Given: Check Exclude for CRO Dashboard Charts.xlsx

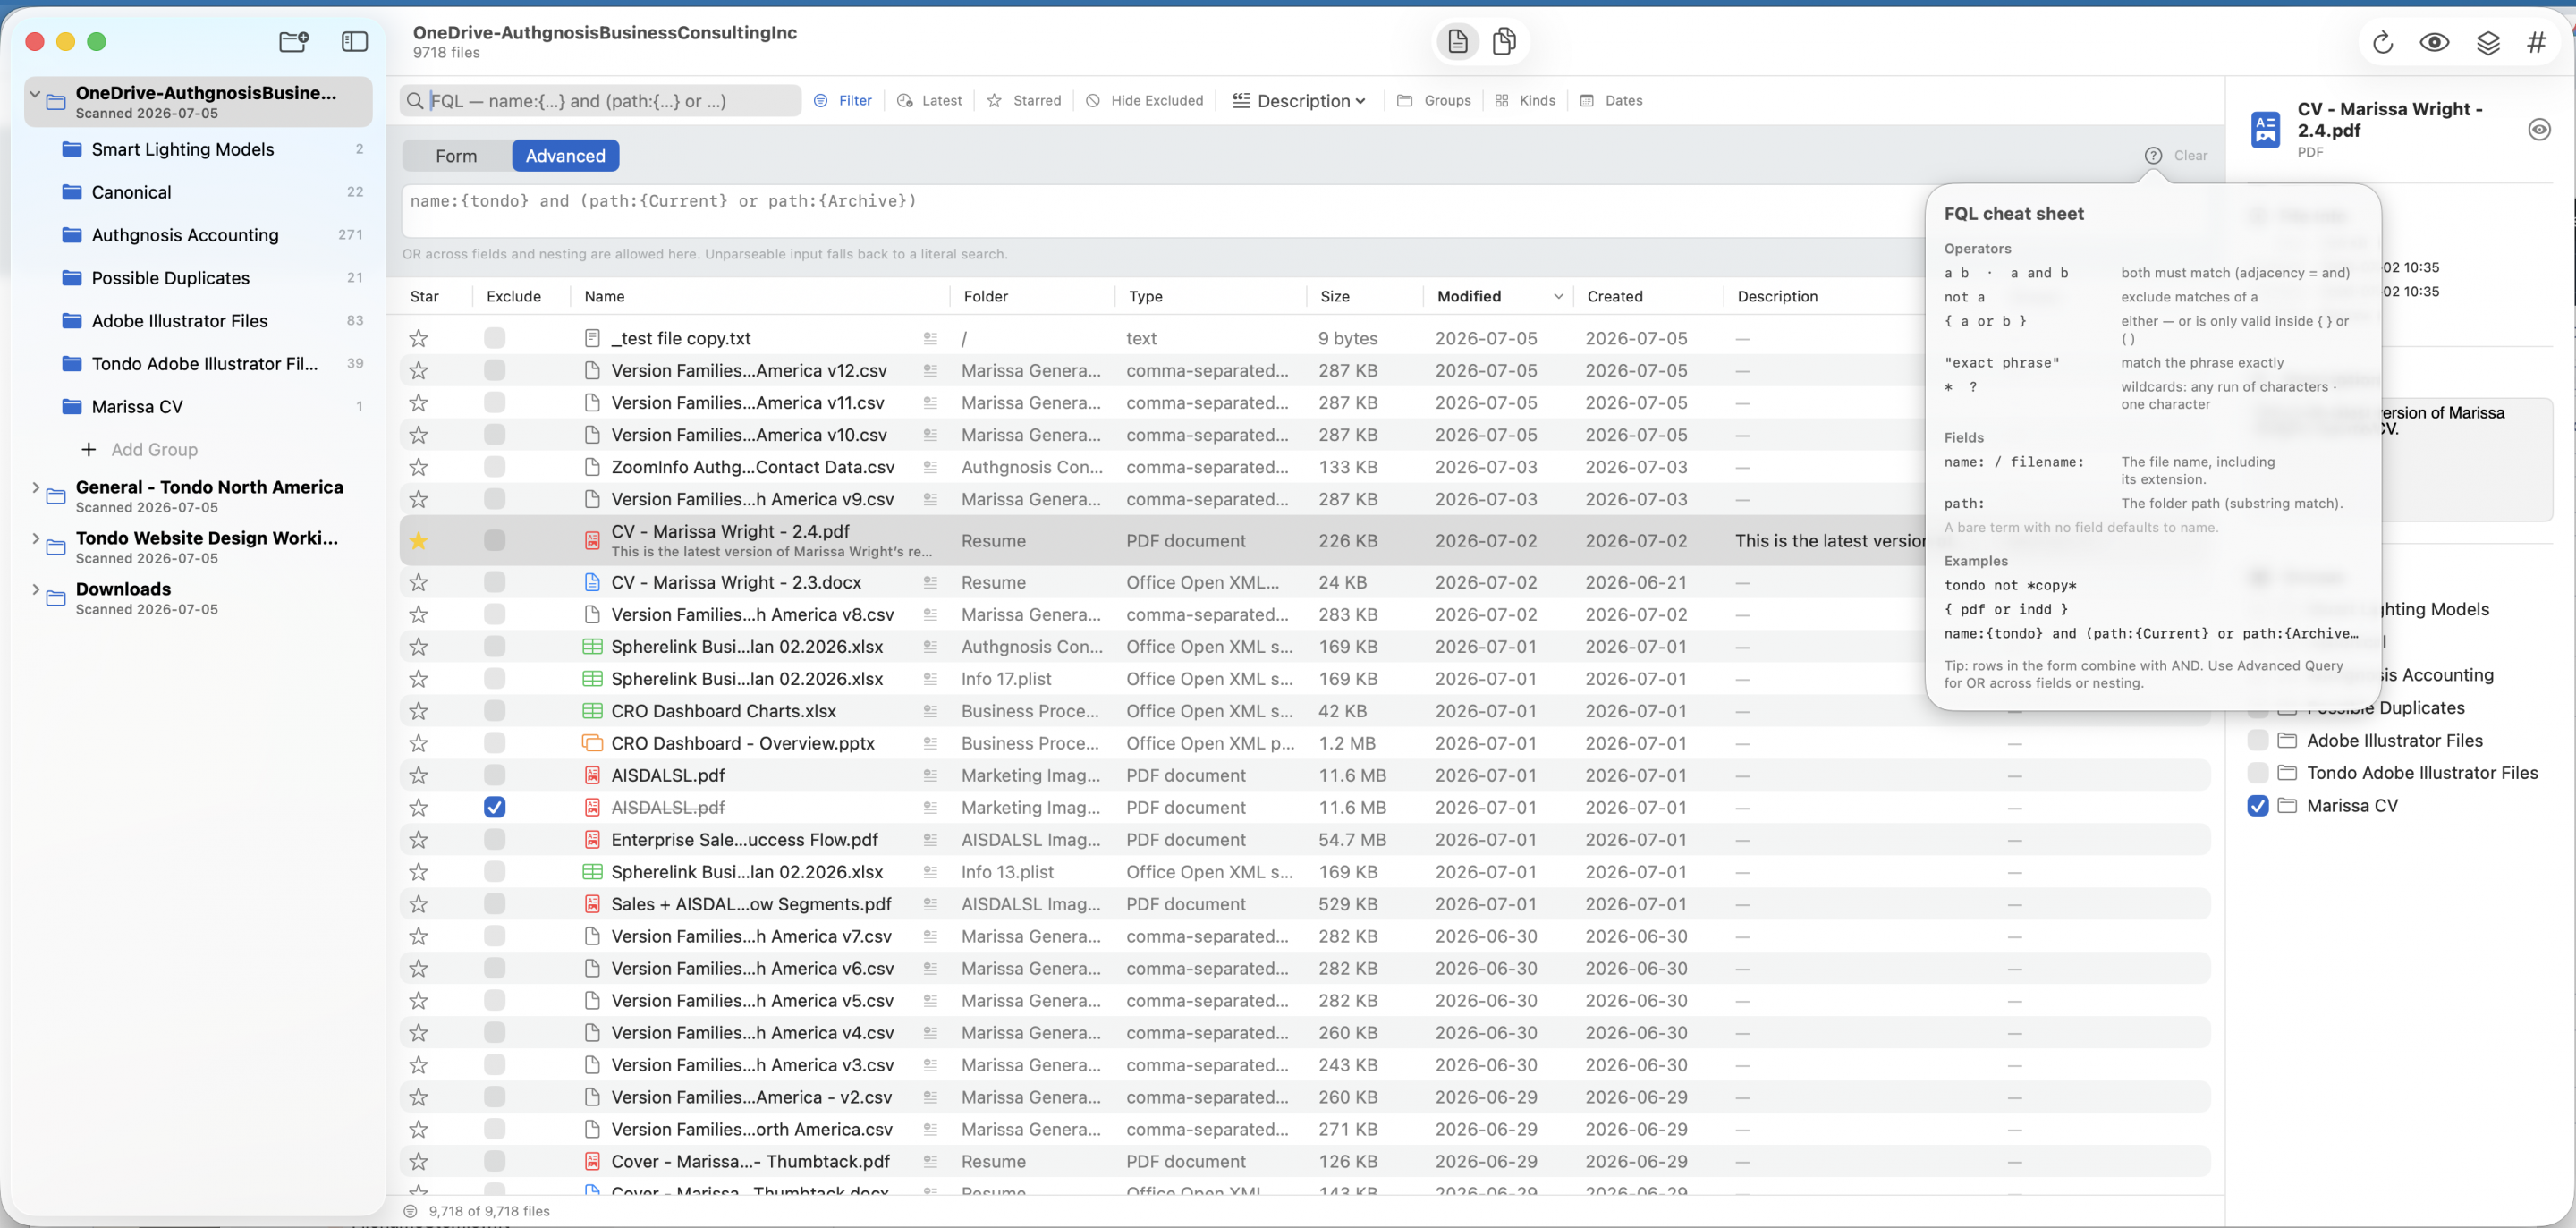Looking at the screenshot, I should pyautogui.click(x=494, y=711).
